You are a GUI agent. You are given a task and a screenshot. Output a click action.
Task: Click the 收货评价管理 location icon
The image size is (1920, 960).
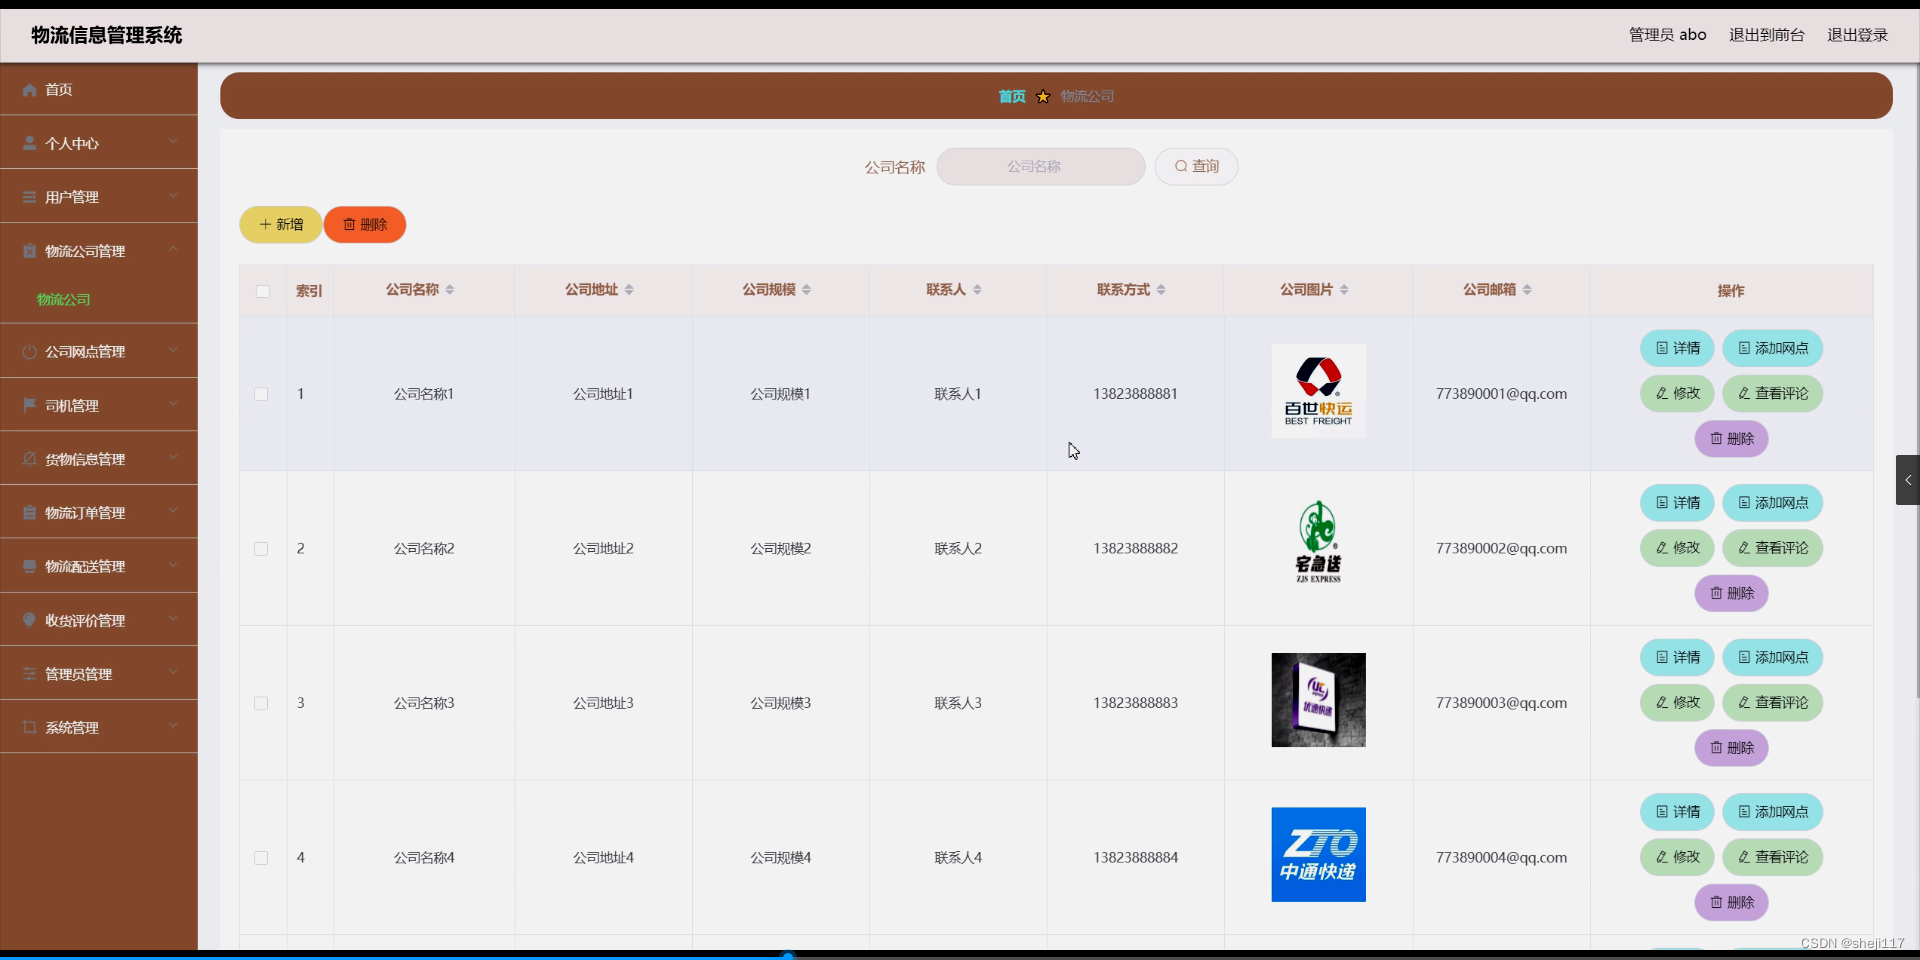pyautogui.click(x=28, y=620)
